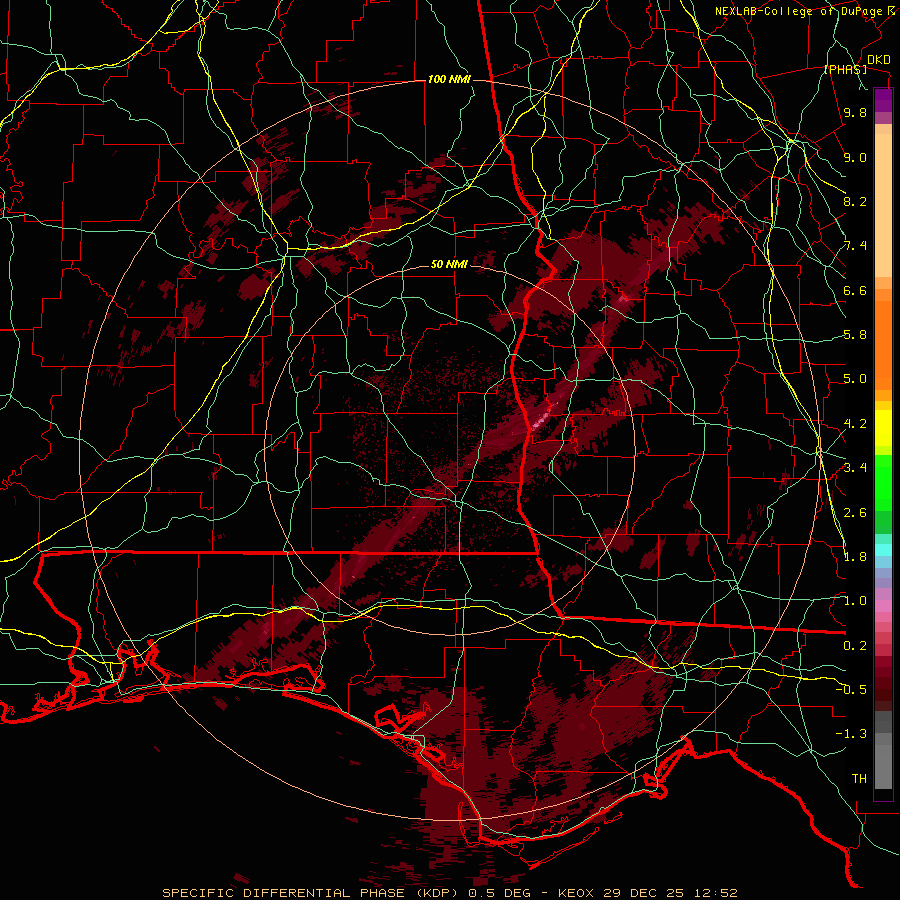The image size is (900, 900).
Task: Click the -1.3 value on the color scale
Action: point(851,735)
